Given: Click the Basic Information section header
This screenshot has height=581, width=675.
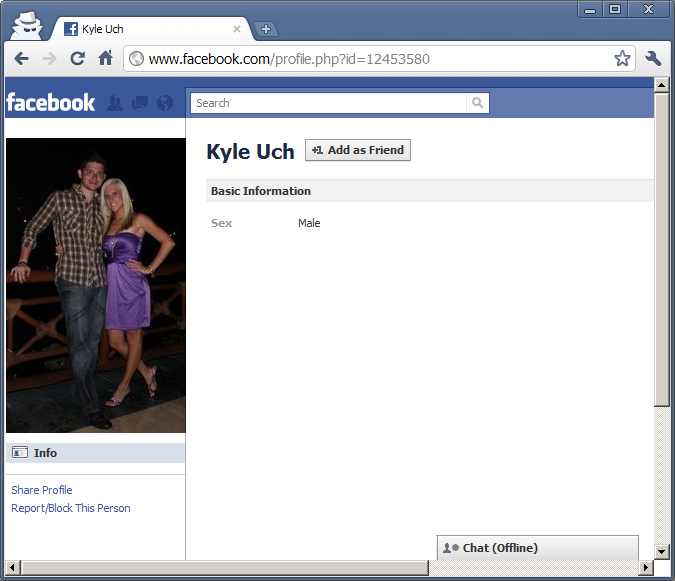Looking at the screenshot, I should 430,191.
